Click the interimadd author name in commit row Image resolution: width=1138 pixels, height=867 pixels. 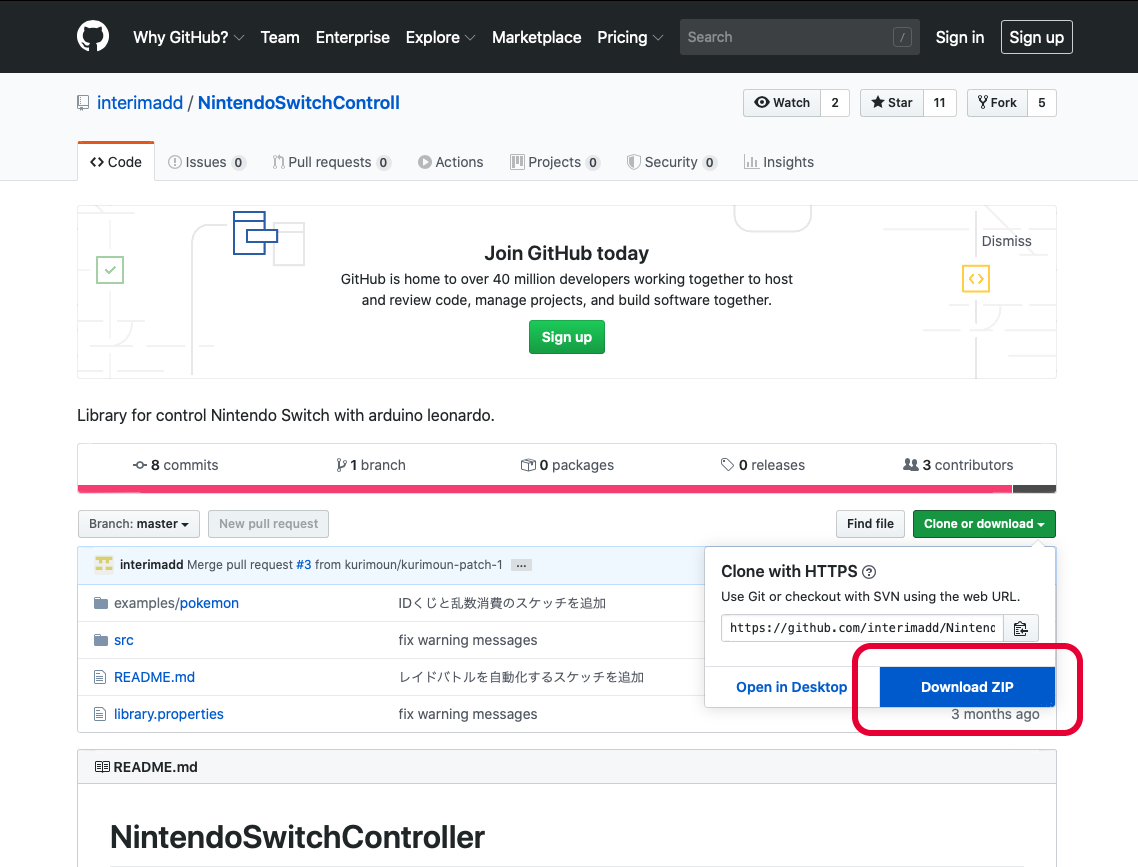[x=152, y=564]
